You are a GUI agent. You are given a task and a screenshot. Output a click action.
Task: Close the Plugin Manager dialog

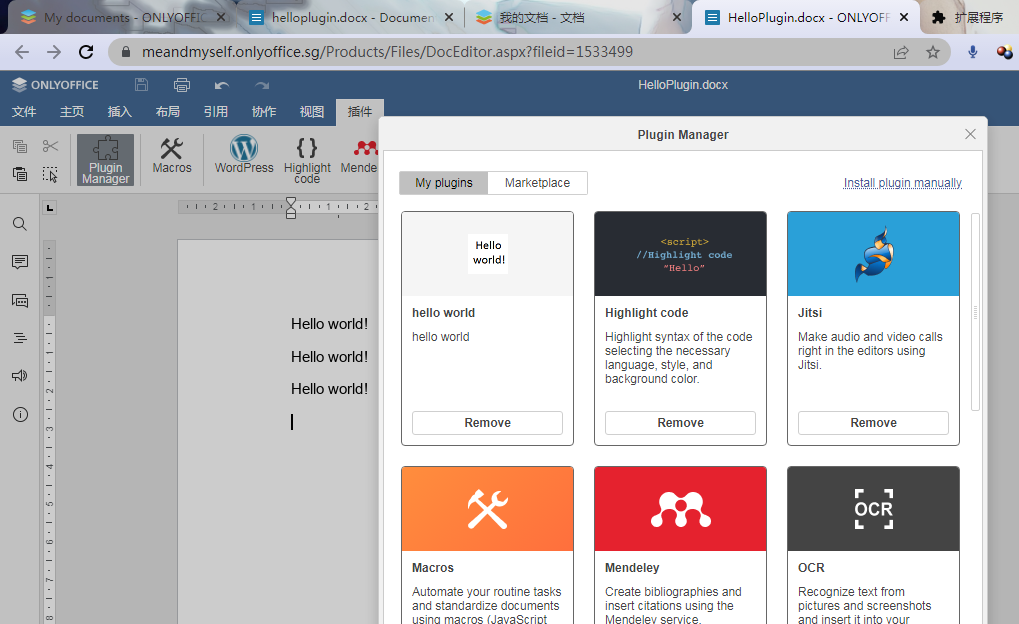970,134
